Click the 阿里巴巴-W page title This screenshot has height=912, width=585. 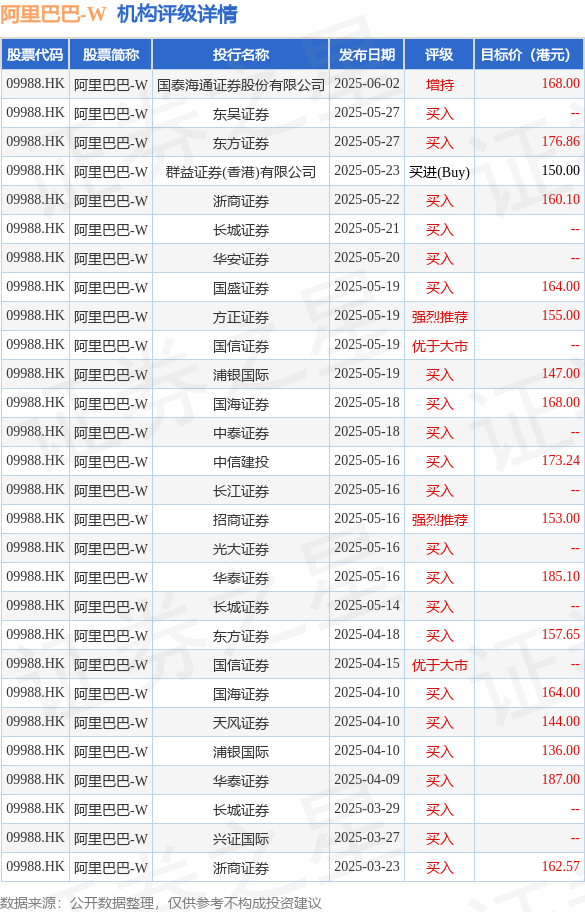pyautogui.click(x=53, y=14)
